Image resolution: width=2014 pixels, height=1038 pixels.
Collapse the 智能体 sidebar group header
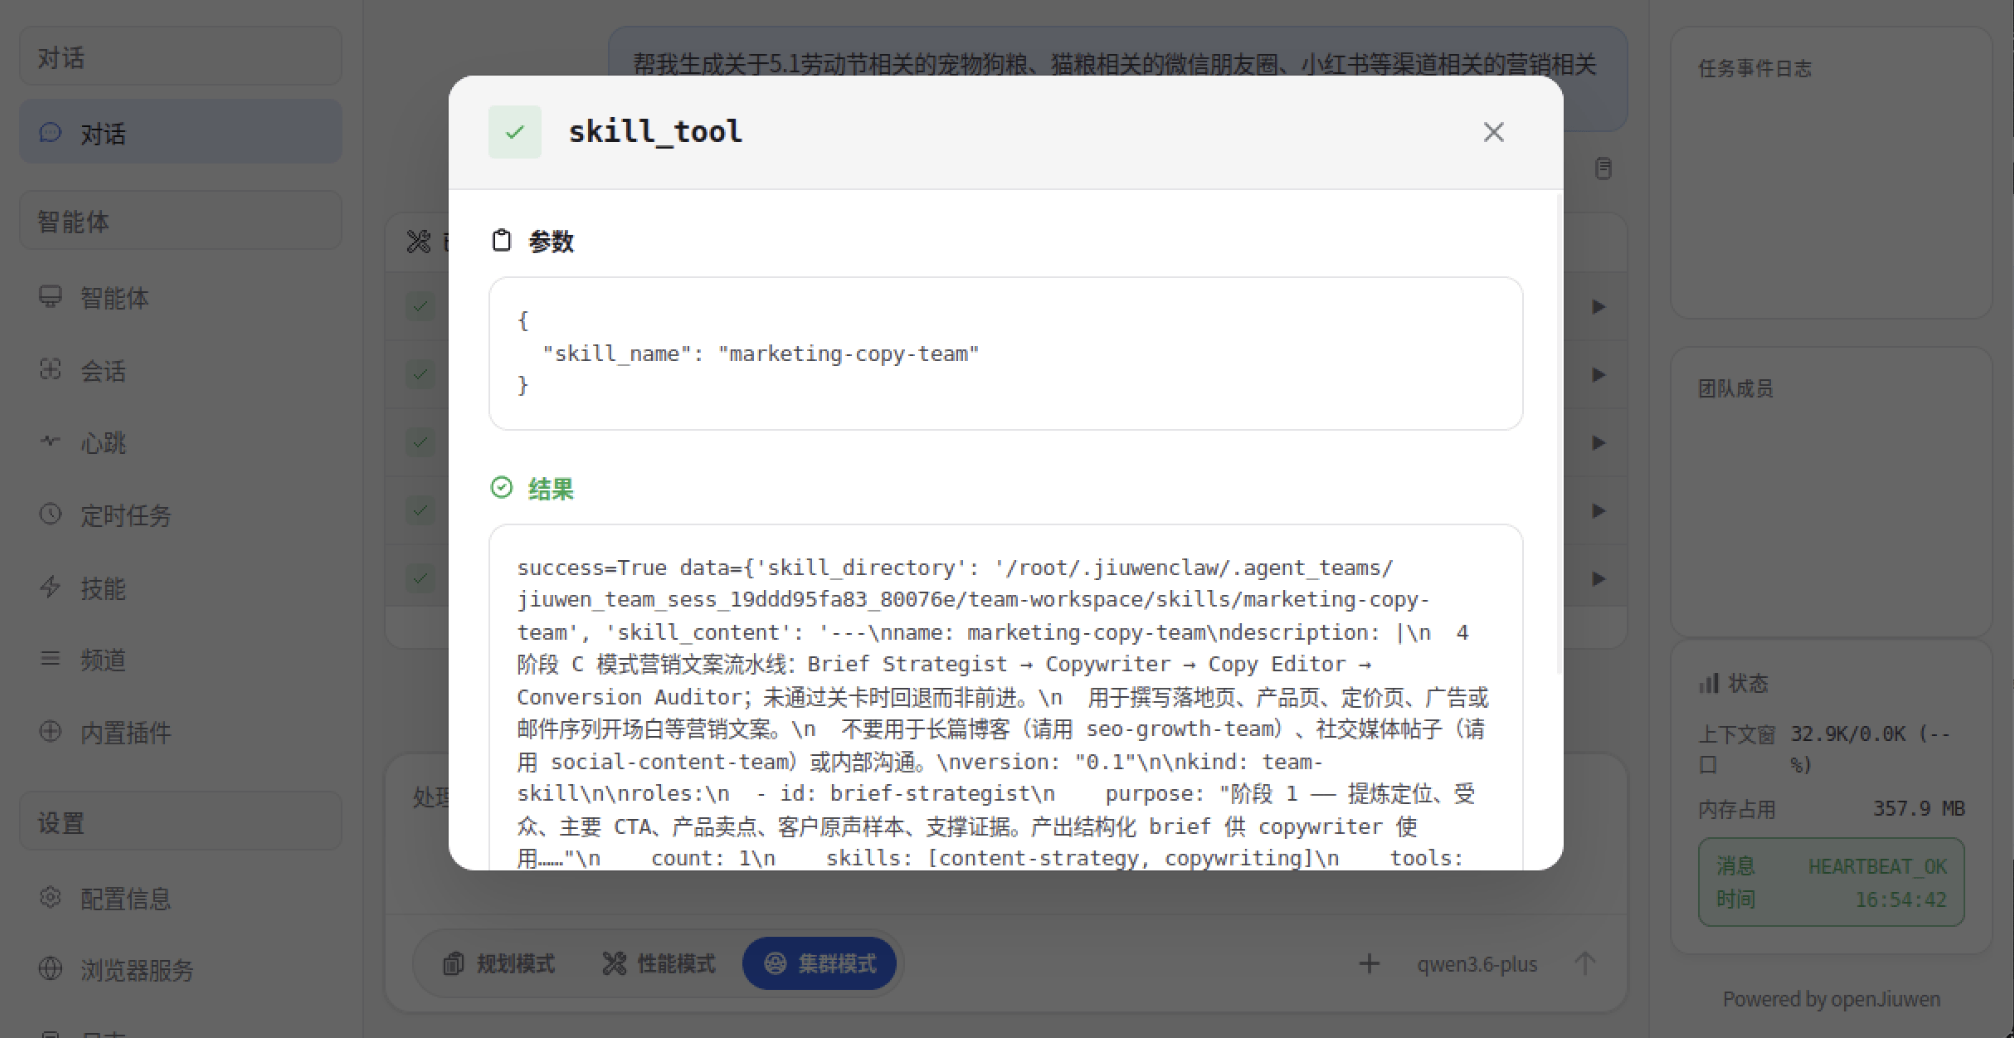coord(181,221)
